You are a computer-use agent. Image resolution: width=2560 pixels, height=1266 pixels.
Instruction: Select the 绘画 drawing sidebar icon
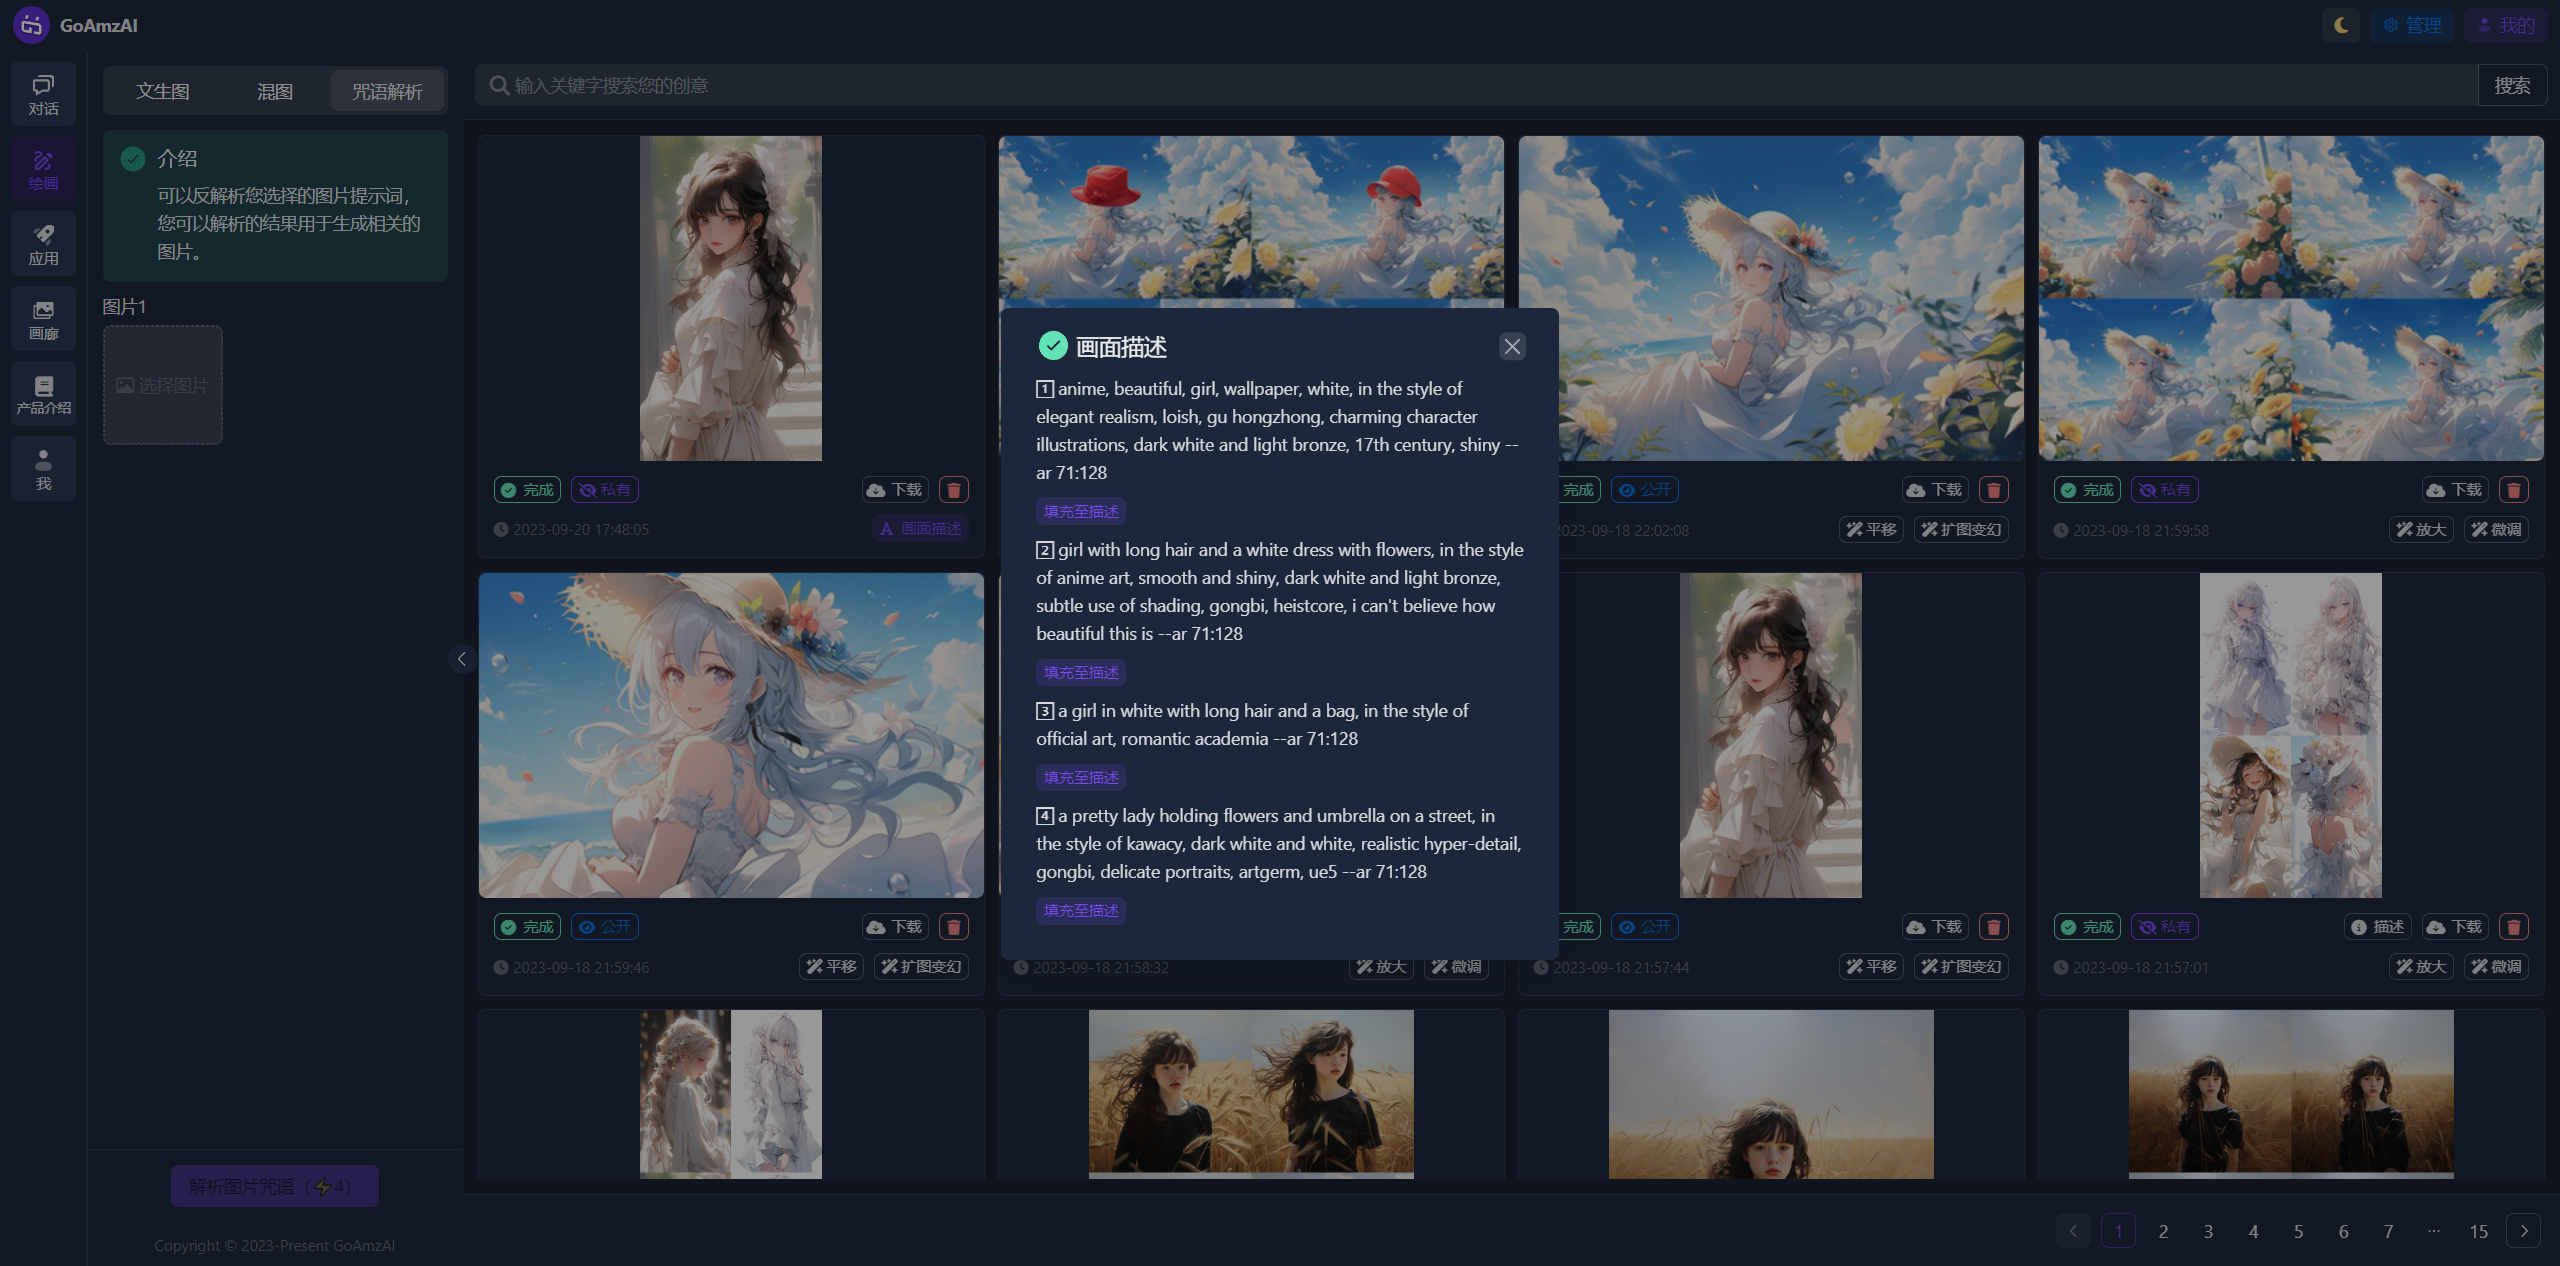(x=43, y=169)
